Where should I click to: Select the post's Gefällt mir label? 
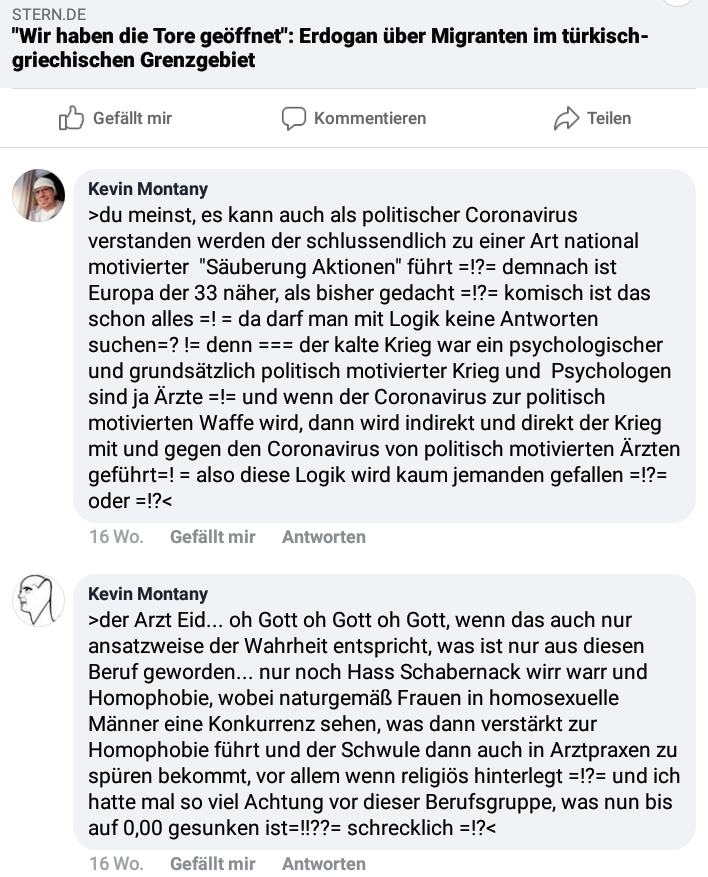(x=132, y=118)
